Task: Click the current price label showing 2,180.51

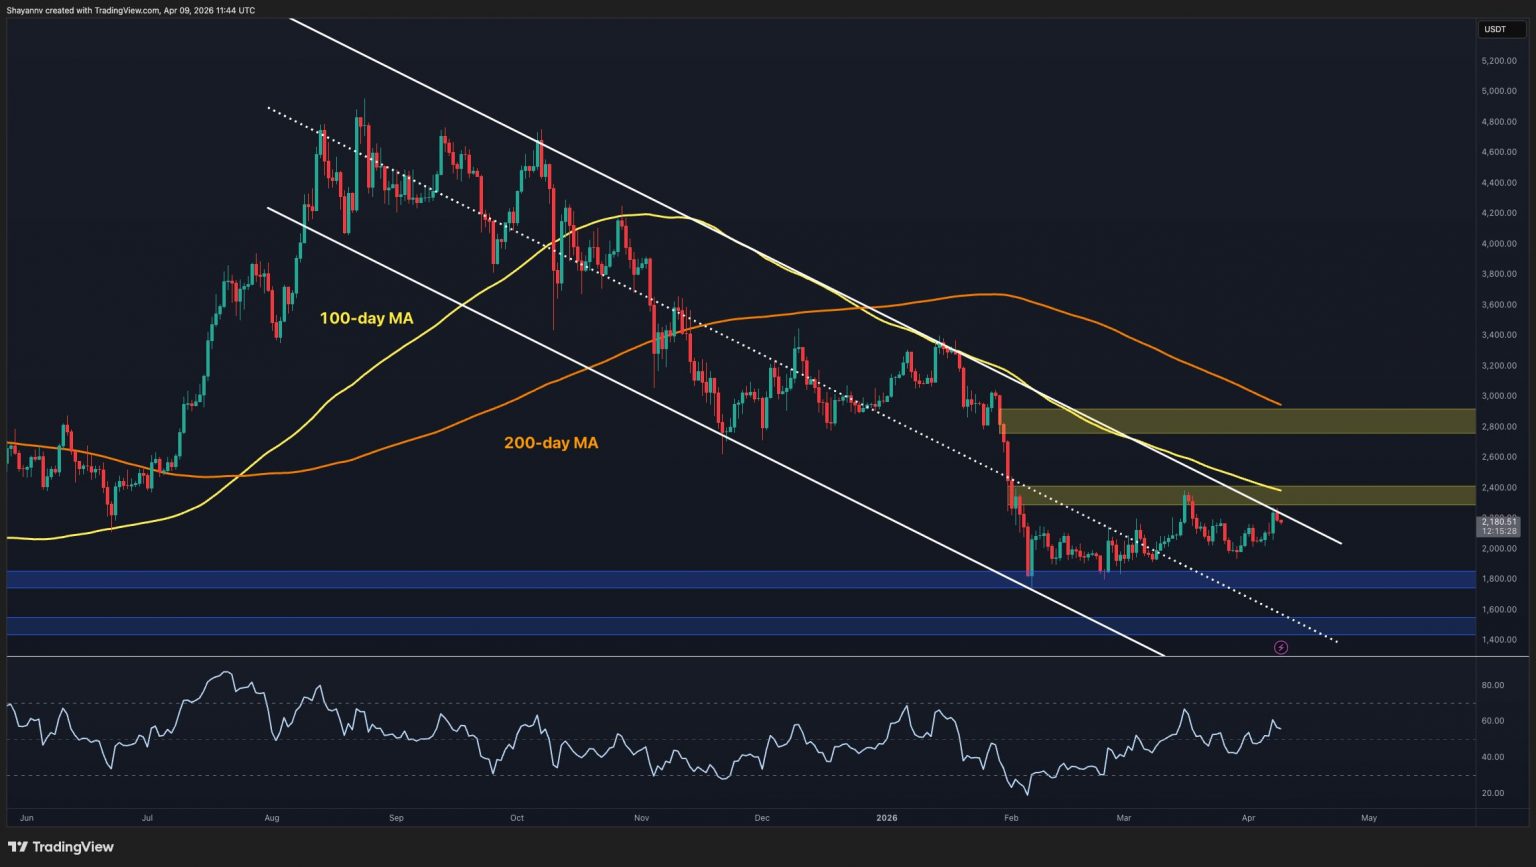Action: (x=1500, y=521)
